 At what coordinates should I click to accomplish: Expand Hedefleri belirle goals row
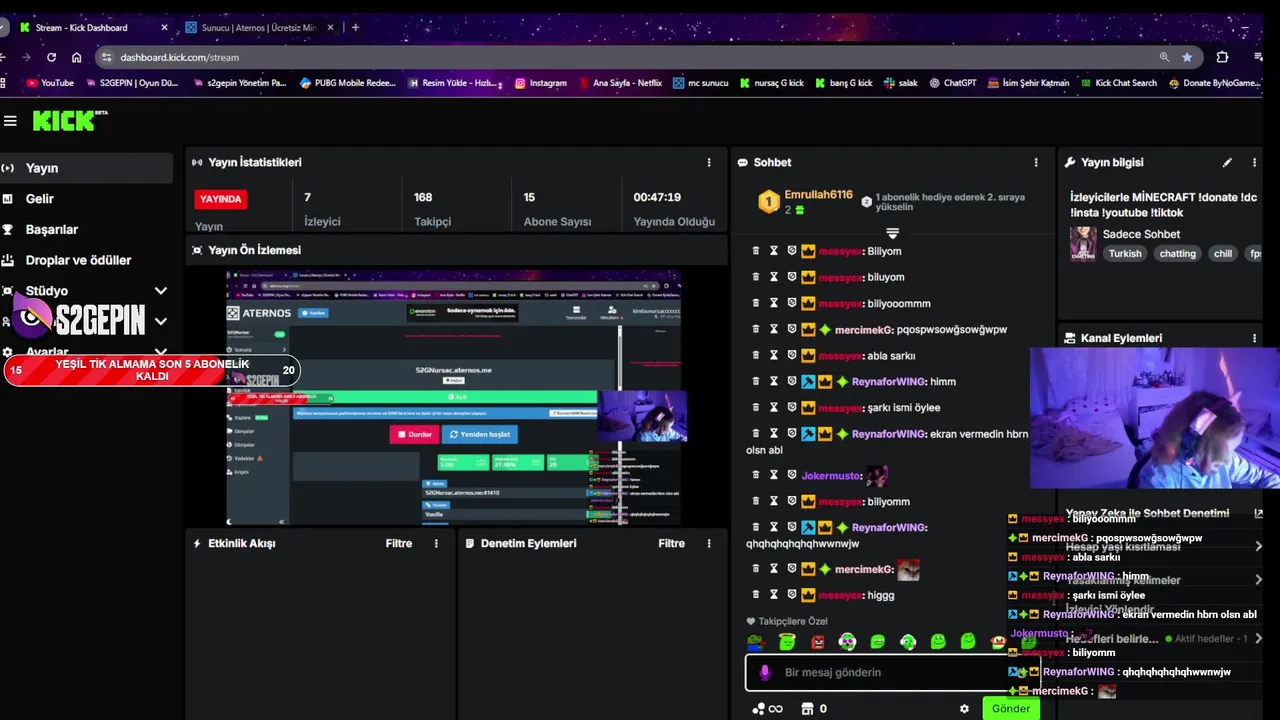1258,638
